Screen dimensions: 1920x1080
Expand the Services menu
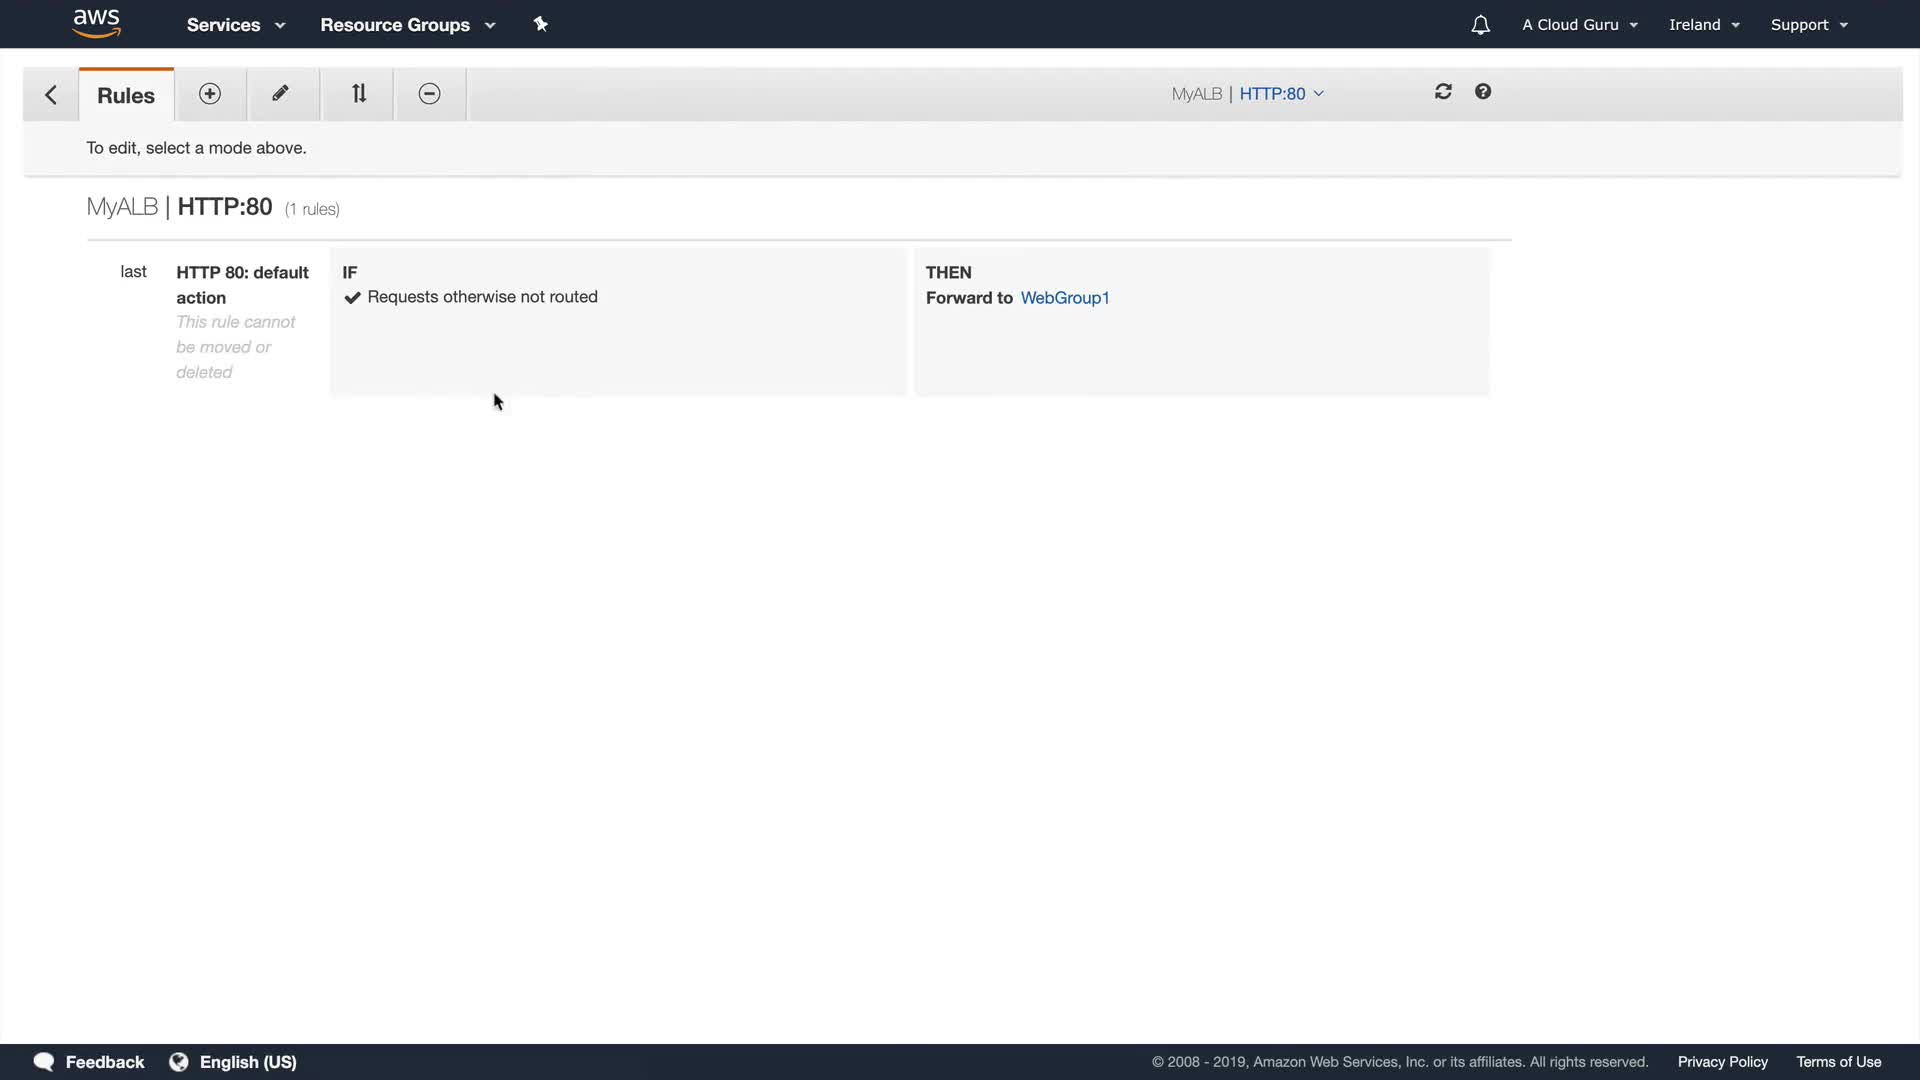tap(235, 25)
